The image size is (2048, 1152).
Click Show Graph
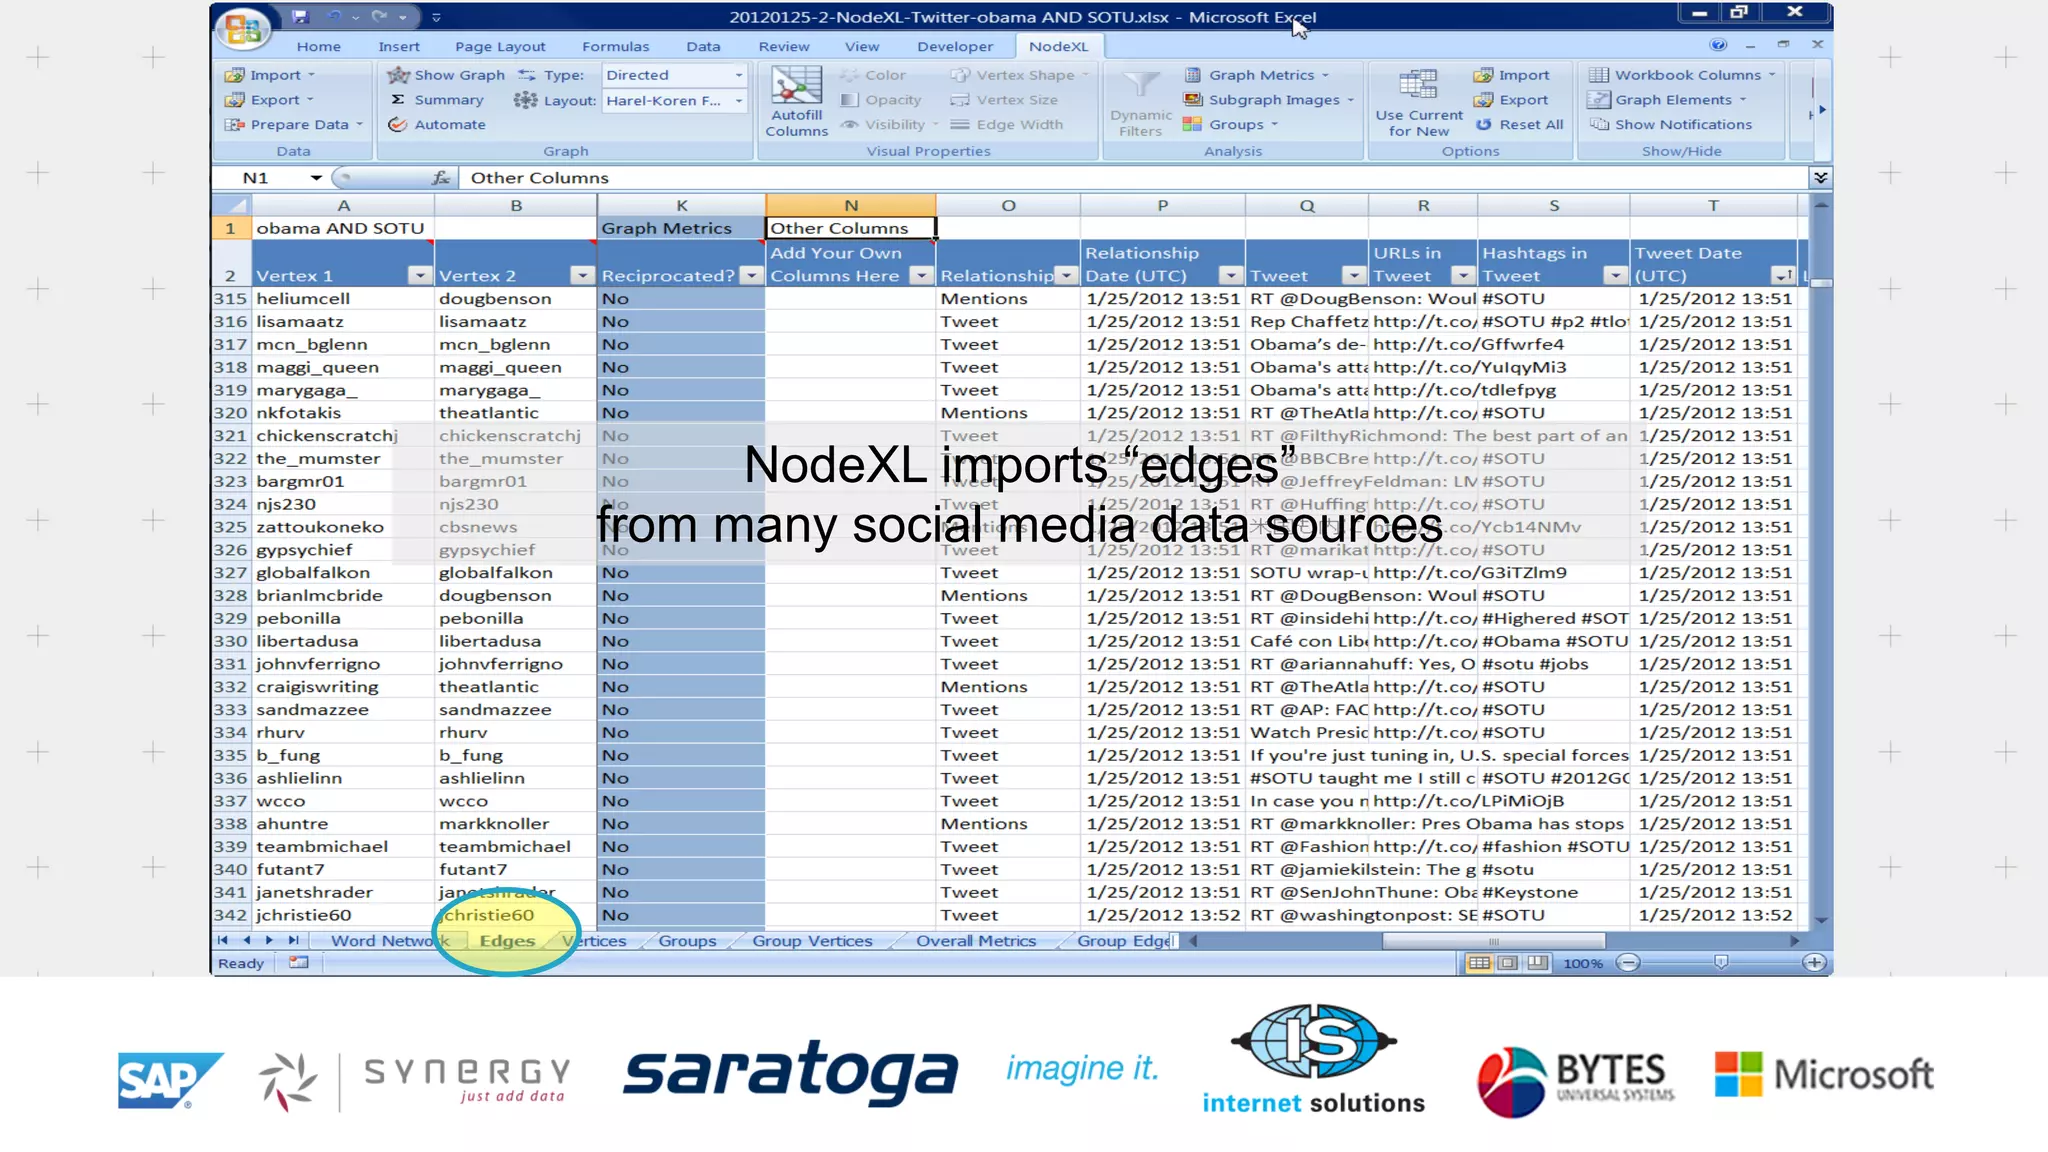click(x=446, y=75)
